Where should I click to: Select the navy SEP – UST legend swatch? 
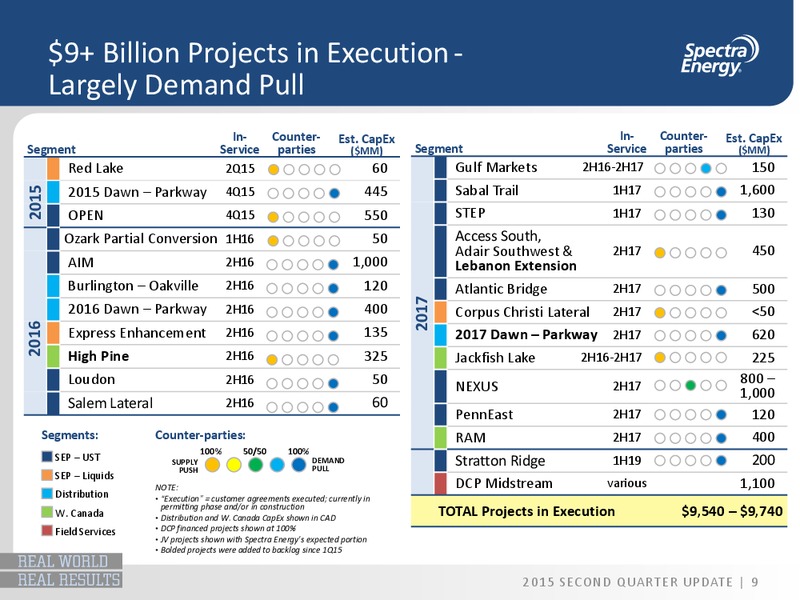47,457
